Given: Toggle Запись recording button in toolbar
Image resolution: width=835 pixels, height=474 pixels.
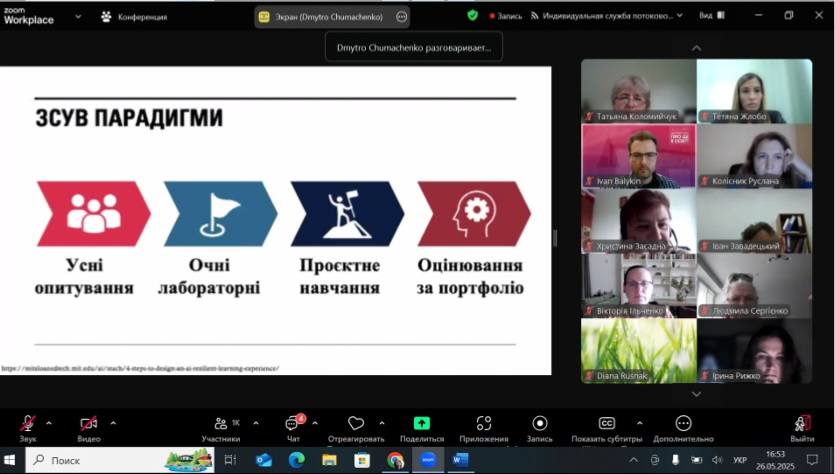Looking at the screenshot, I should (x=539, y=424).
